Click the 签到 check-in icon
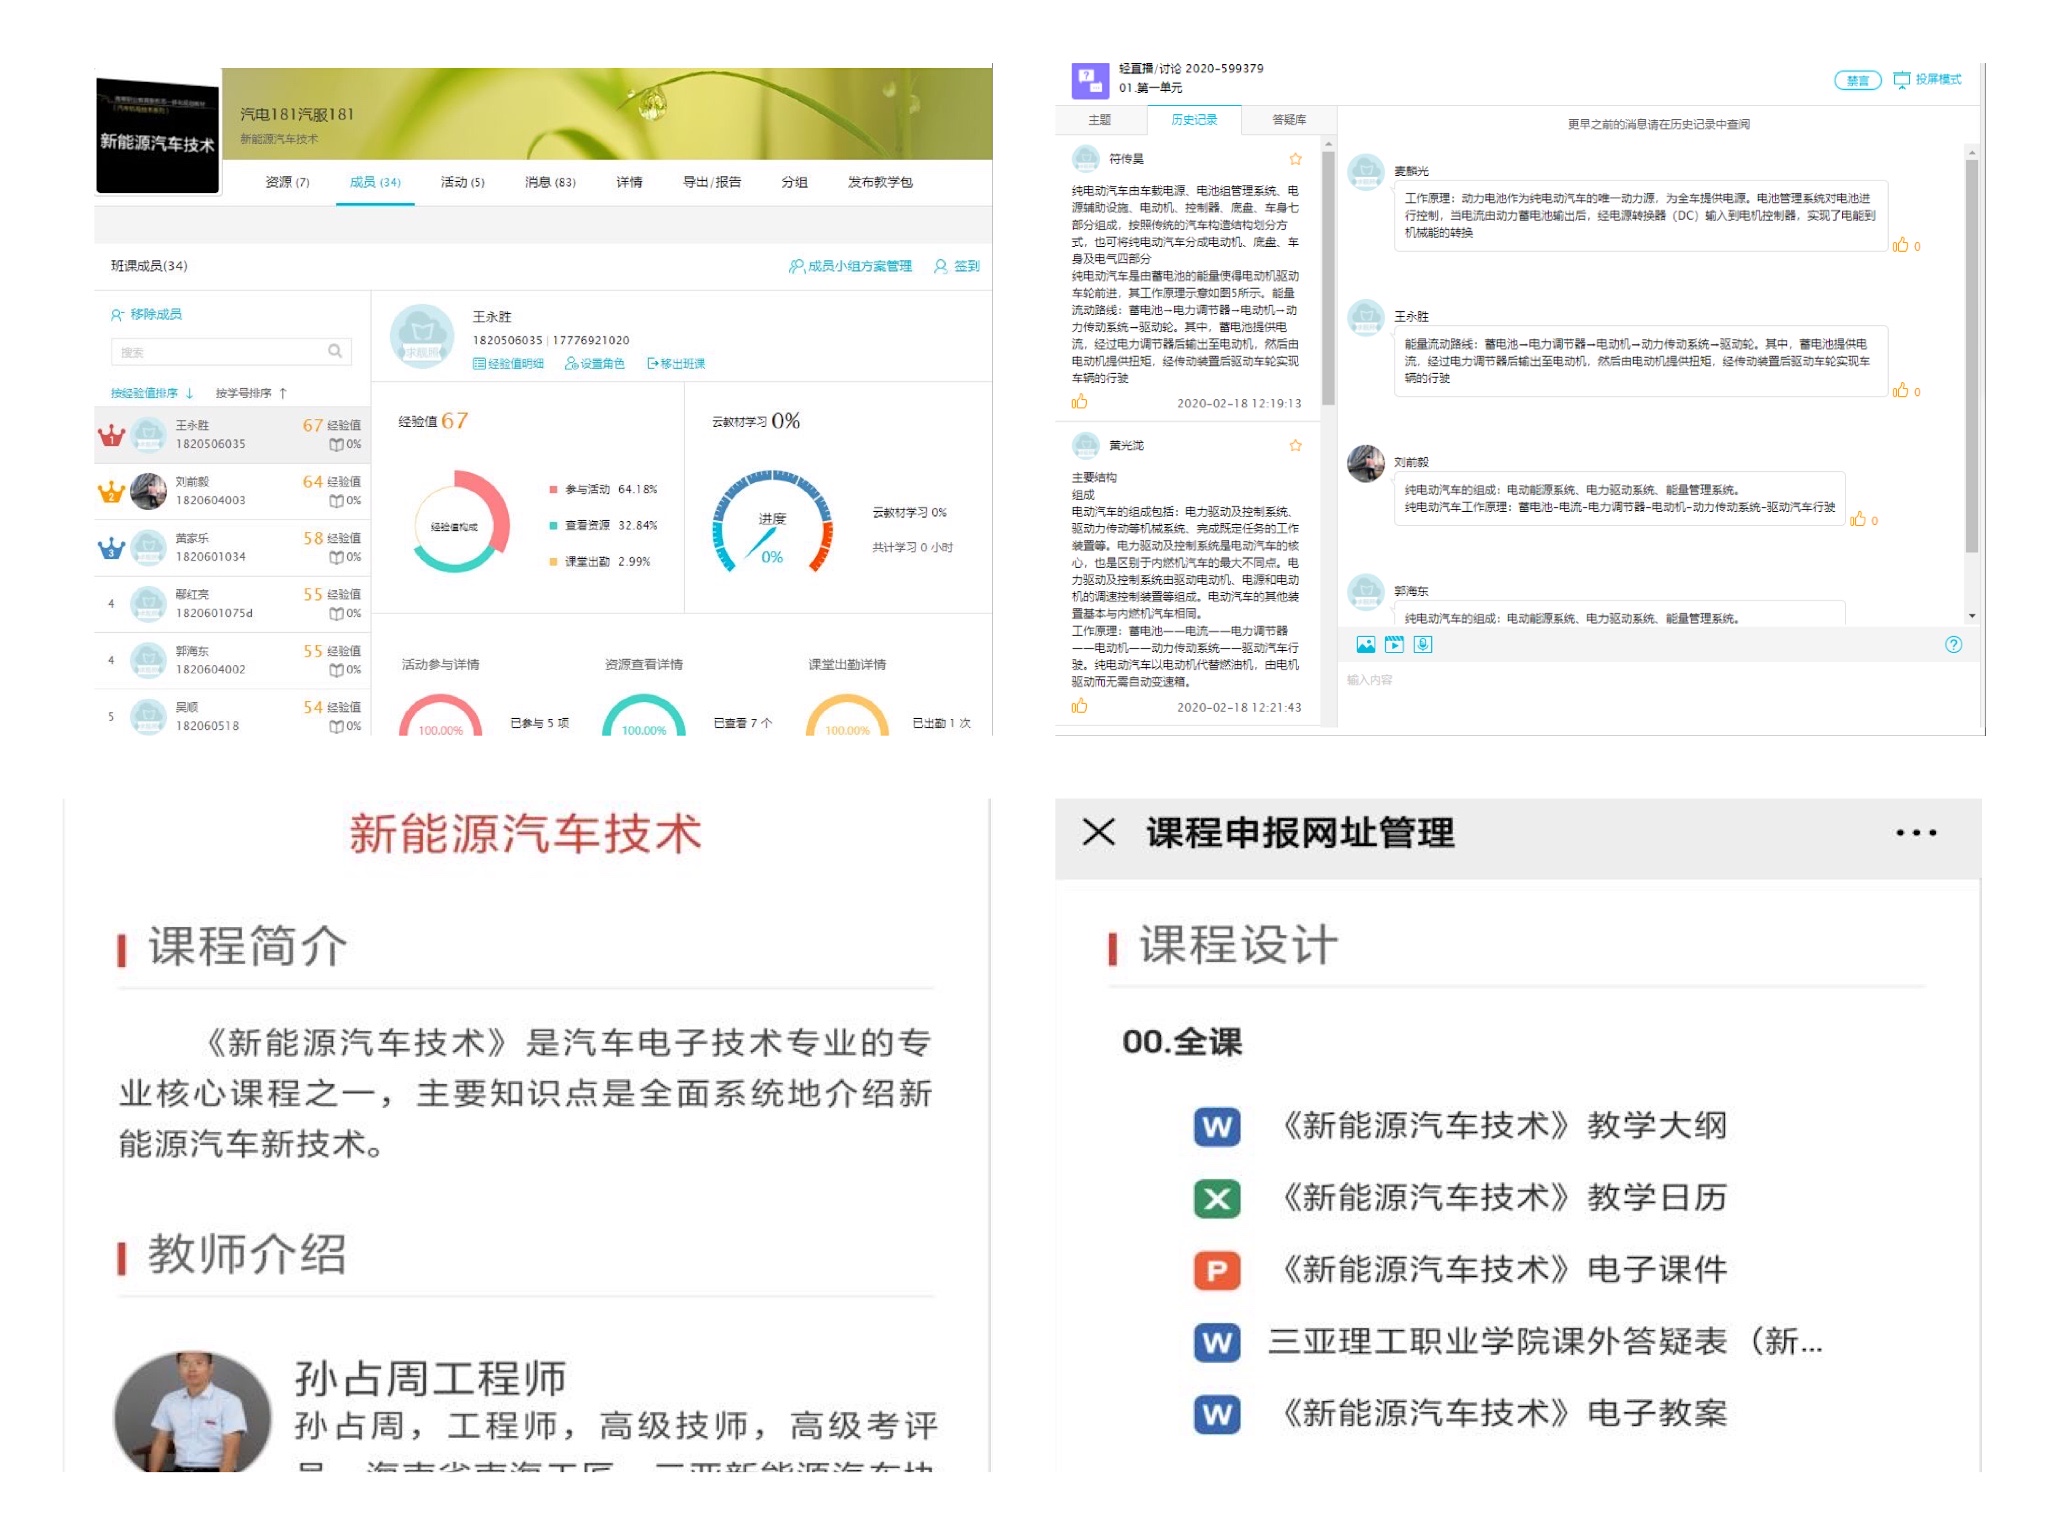This screenshot has height=1536, width=2048. [x=940, y=266]
